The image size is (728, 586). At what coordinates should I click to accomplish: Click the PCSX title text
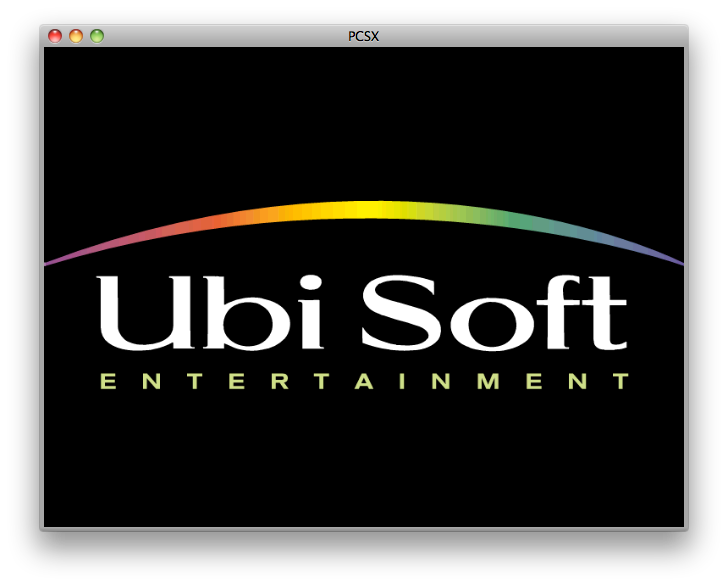364,36
